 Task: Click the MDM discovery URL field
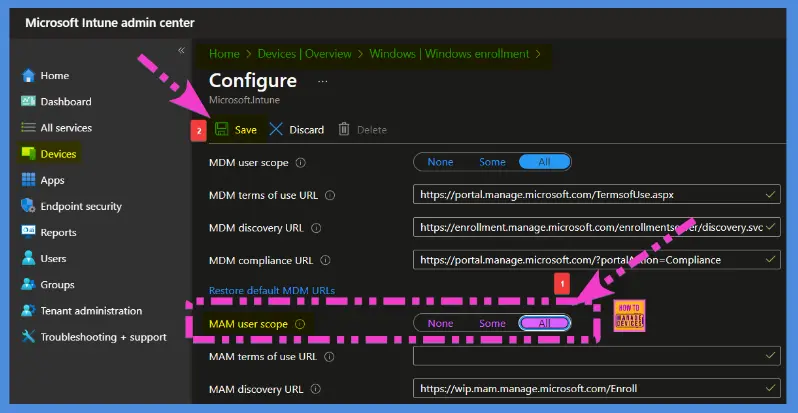(x=596, y=227)
